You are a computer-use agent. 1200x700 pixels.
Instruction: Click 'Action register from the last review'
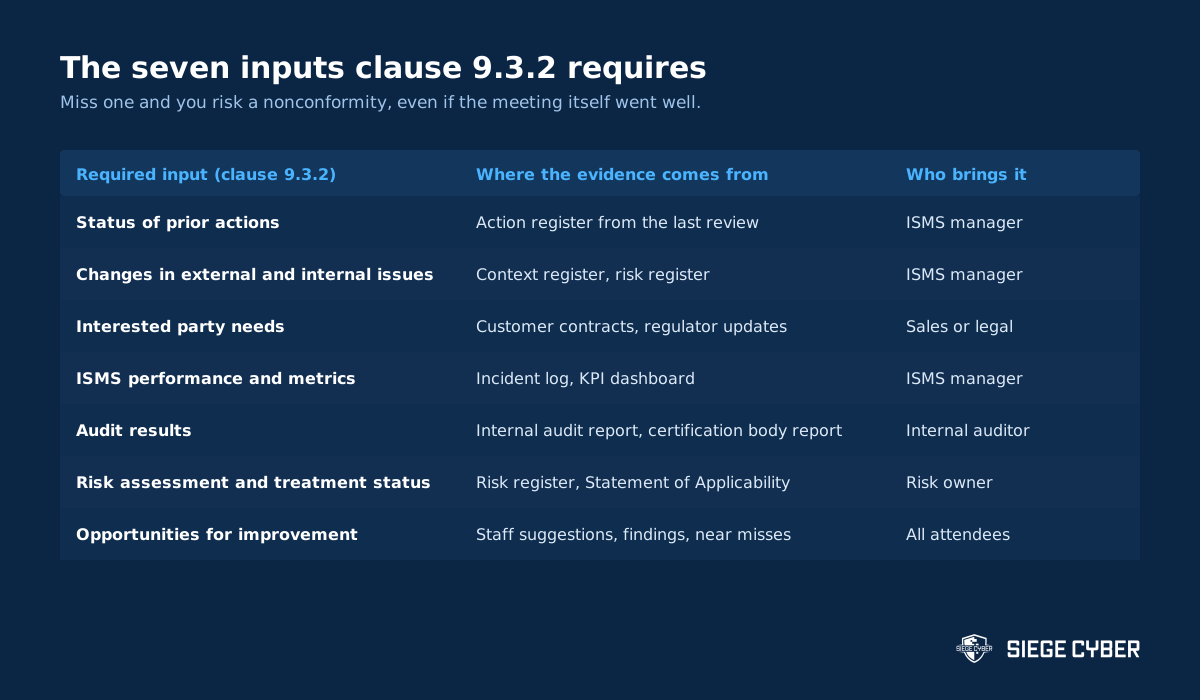617,222
